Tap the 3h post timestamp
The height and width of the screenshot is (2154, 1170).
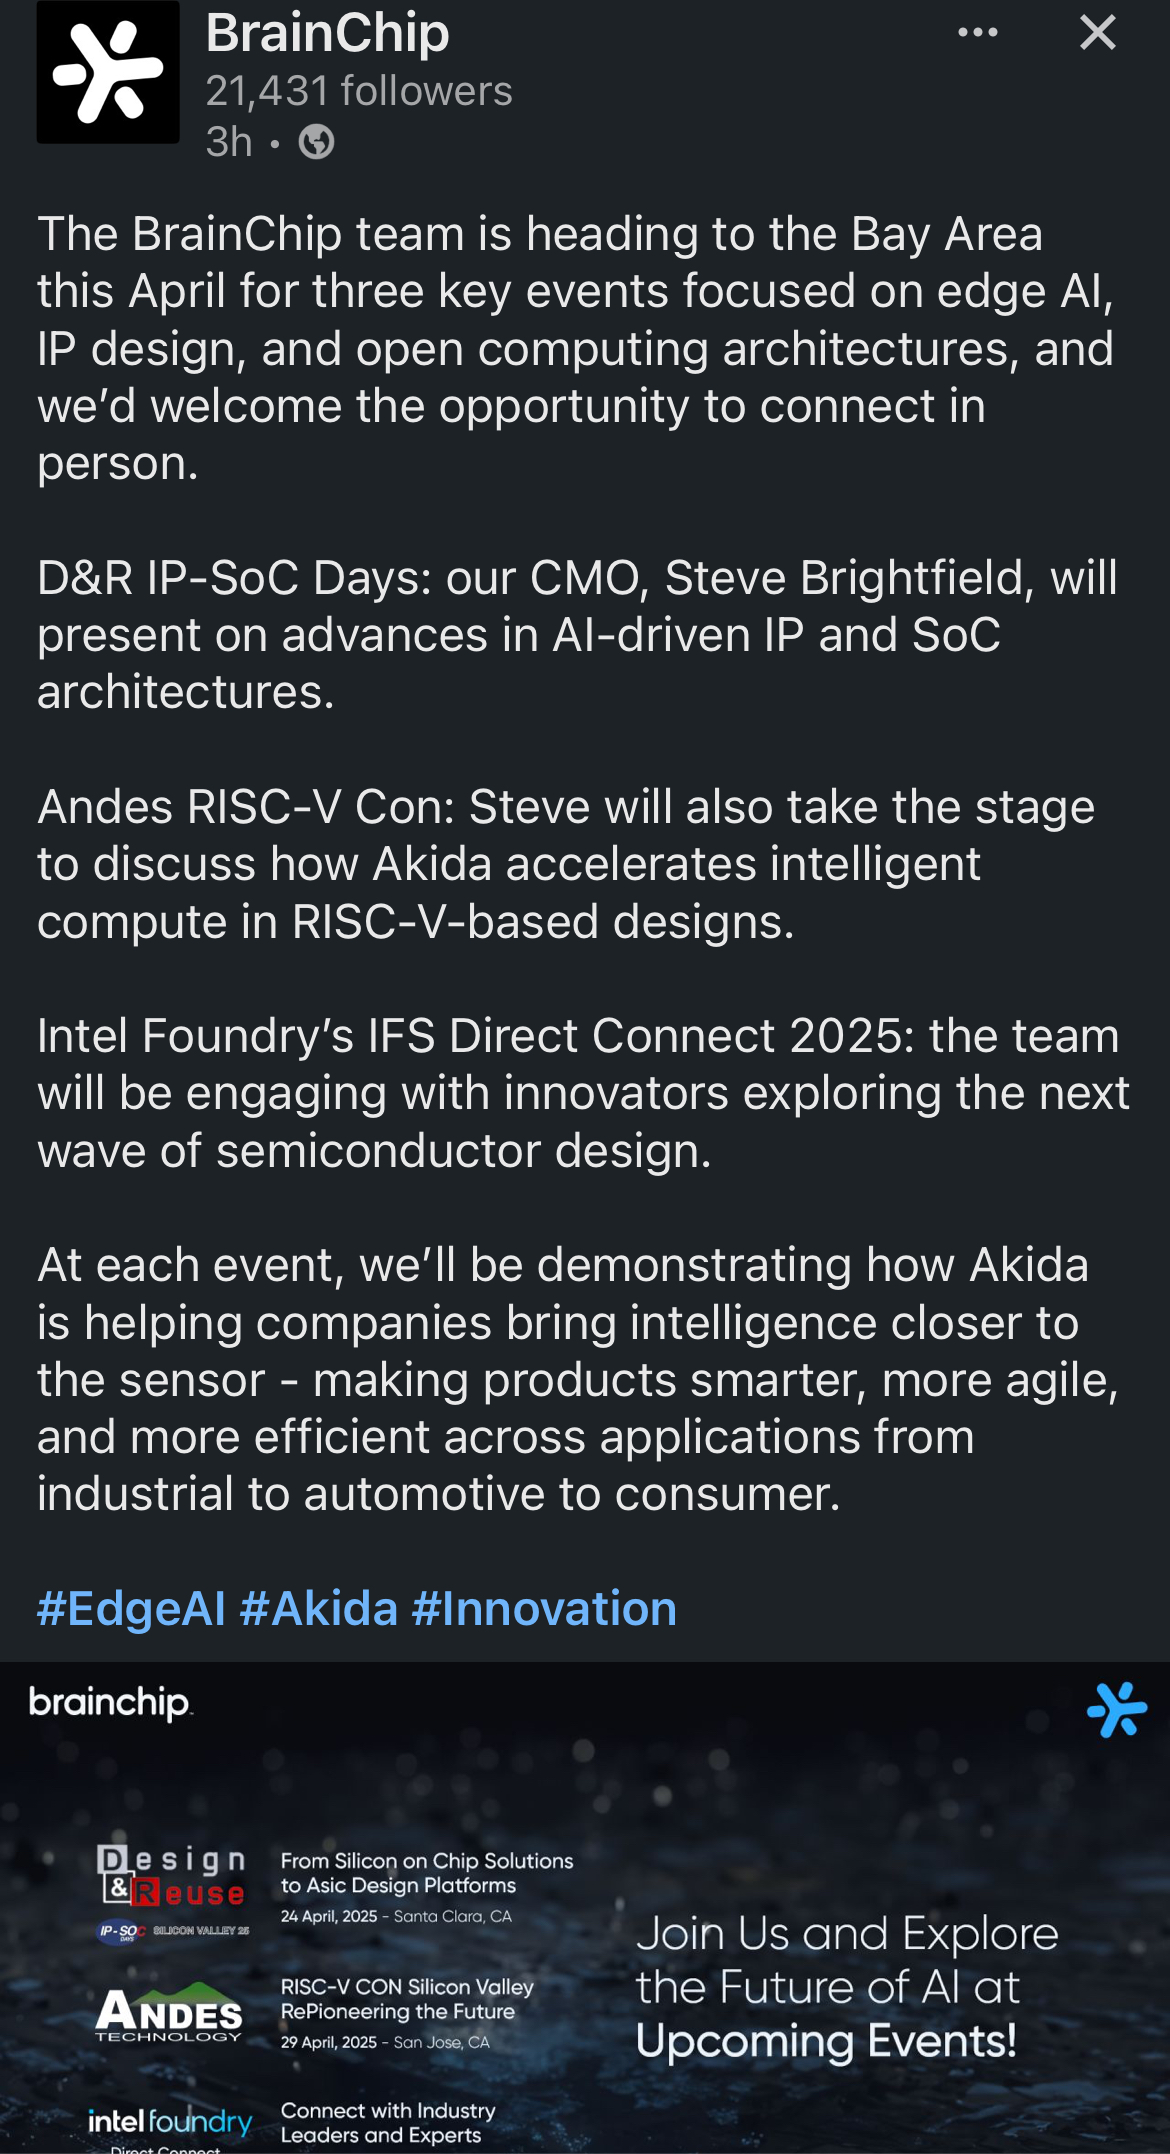click(x=229, y=142)
